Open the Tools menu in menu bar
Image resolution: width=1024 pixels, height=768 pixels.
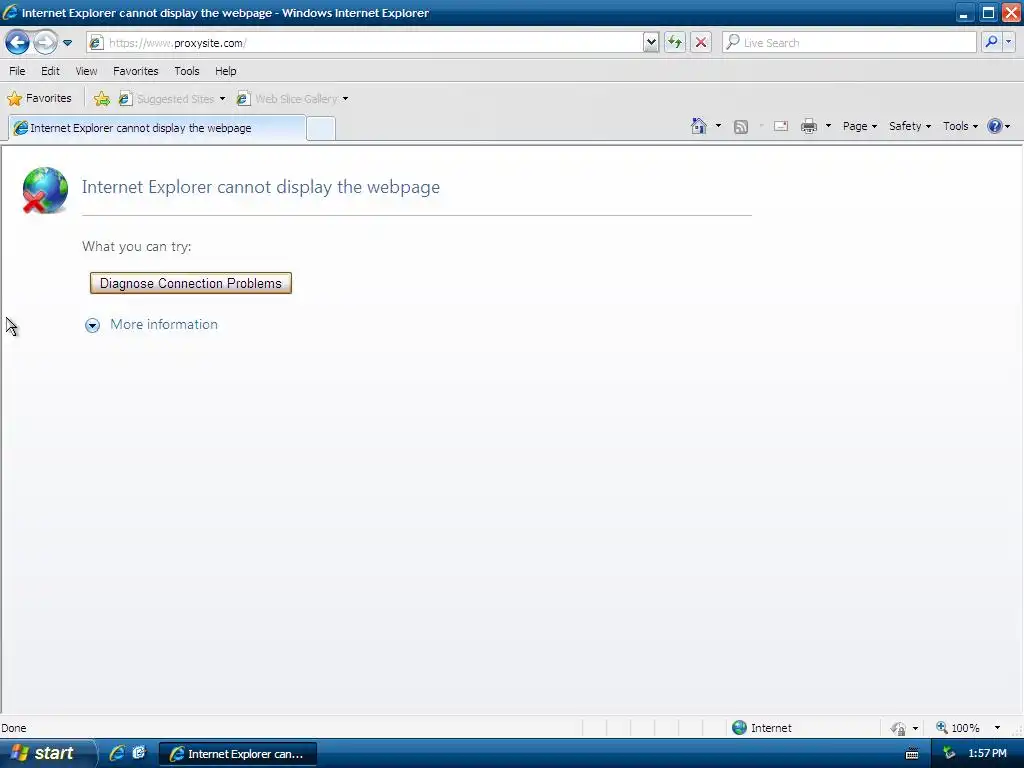coord(187,71)
